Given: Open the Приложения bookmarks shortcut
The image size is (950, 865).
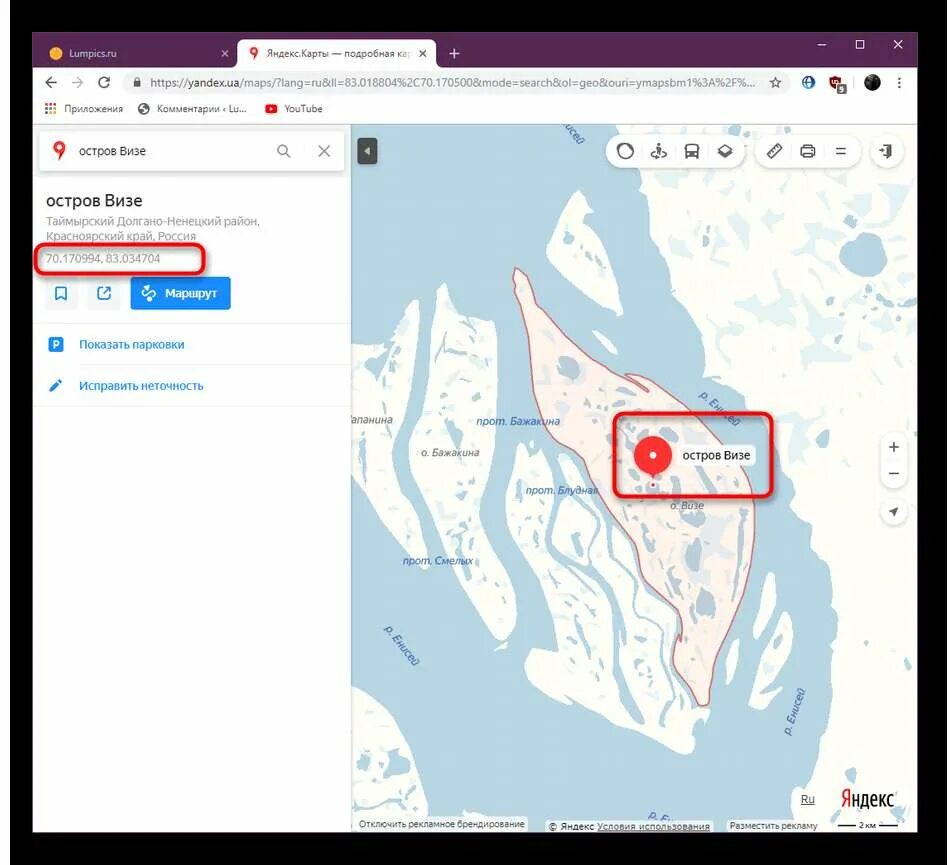Looking at the screenshot, I should (x=84, y=108).
